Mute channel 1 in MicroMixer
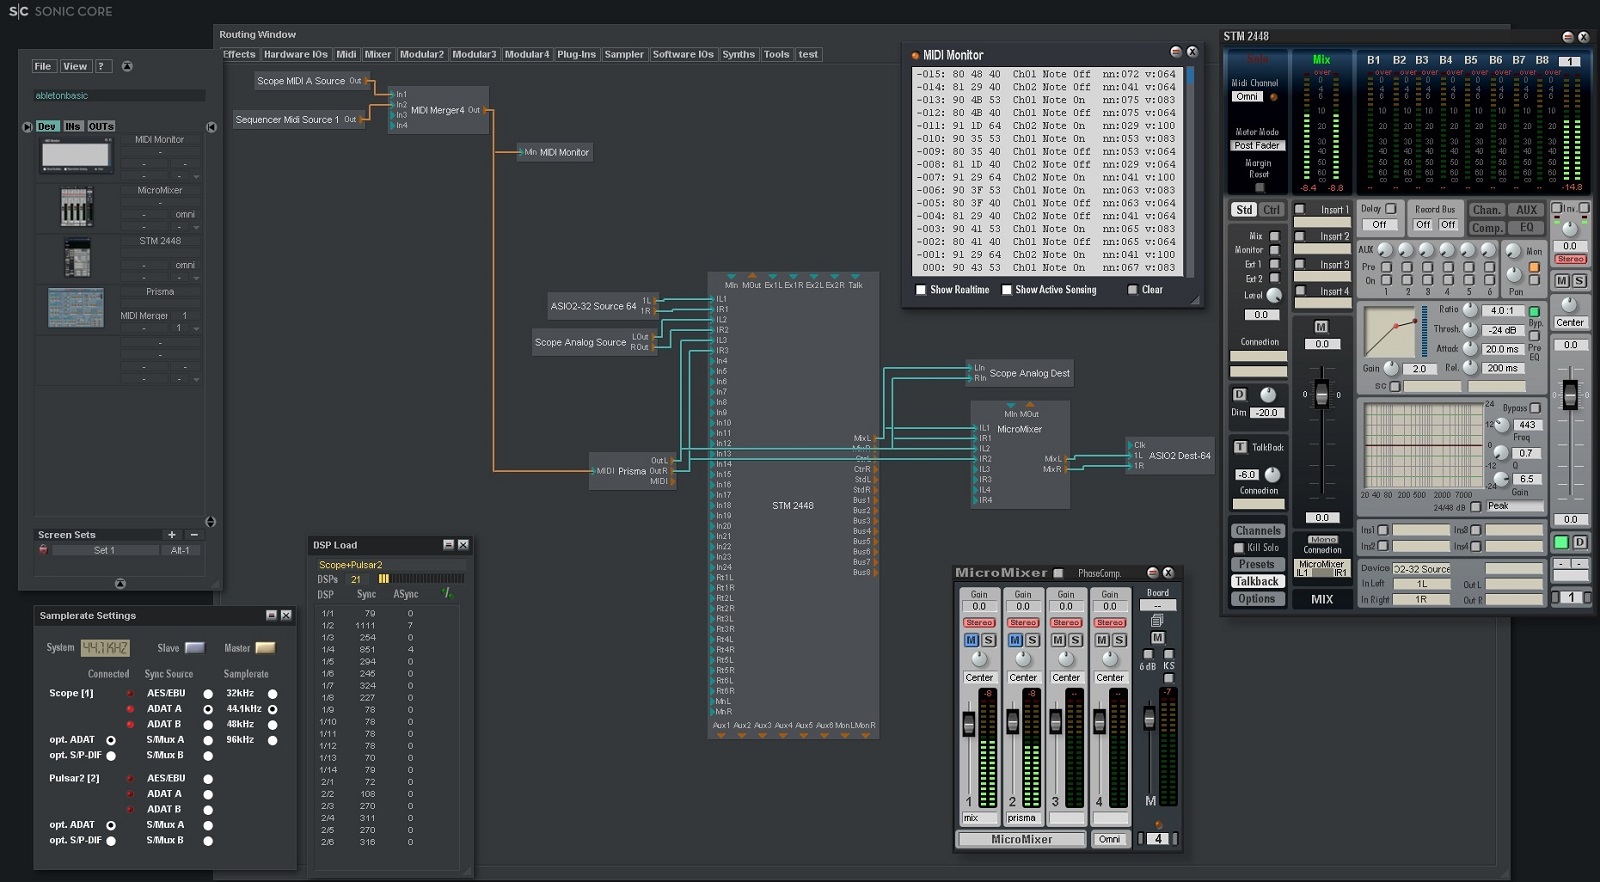 [x=971, y=640]
